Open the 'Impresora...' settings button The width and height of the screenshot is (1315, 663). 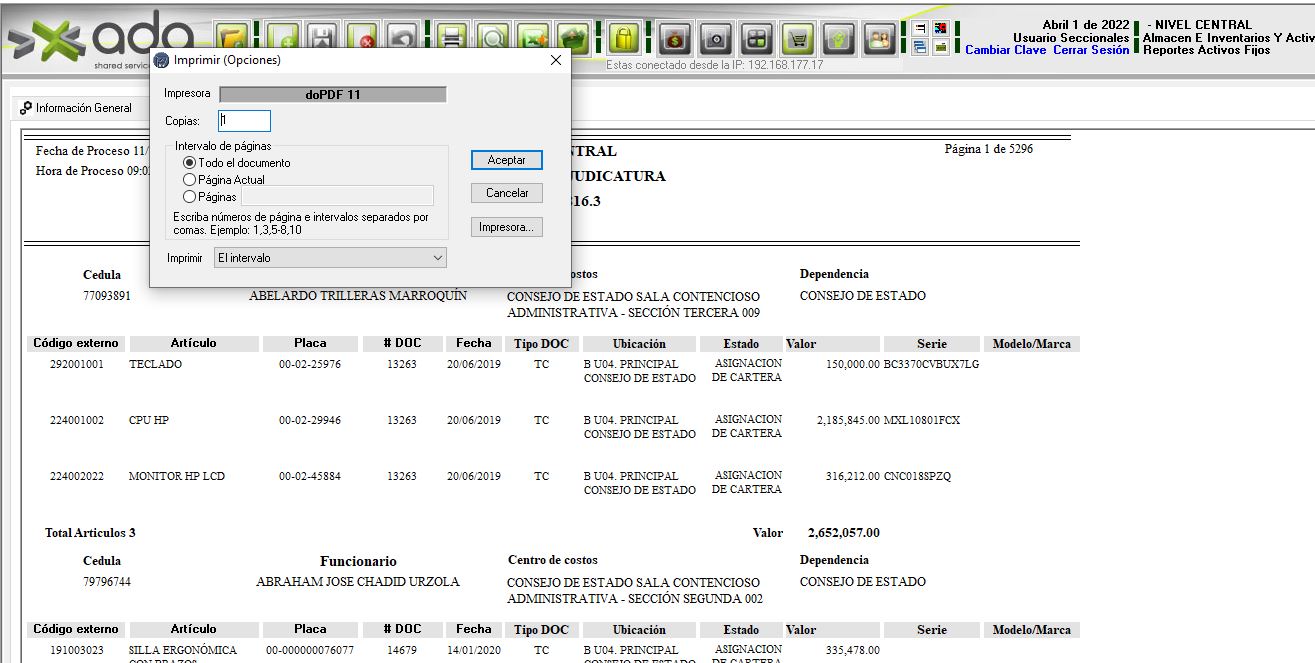[x=507, y=227]
